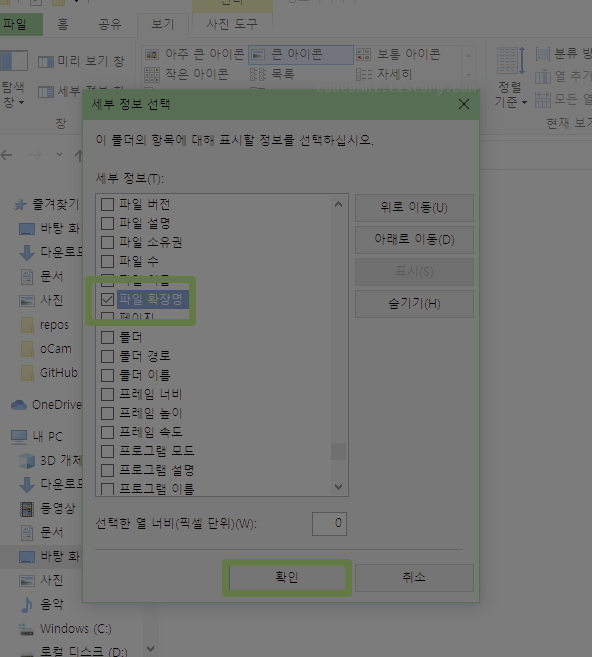Open 사진 under 즐겨찾기

coord(42,300)
